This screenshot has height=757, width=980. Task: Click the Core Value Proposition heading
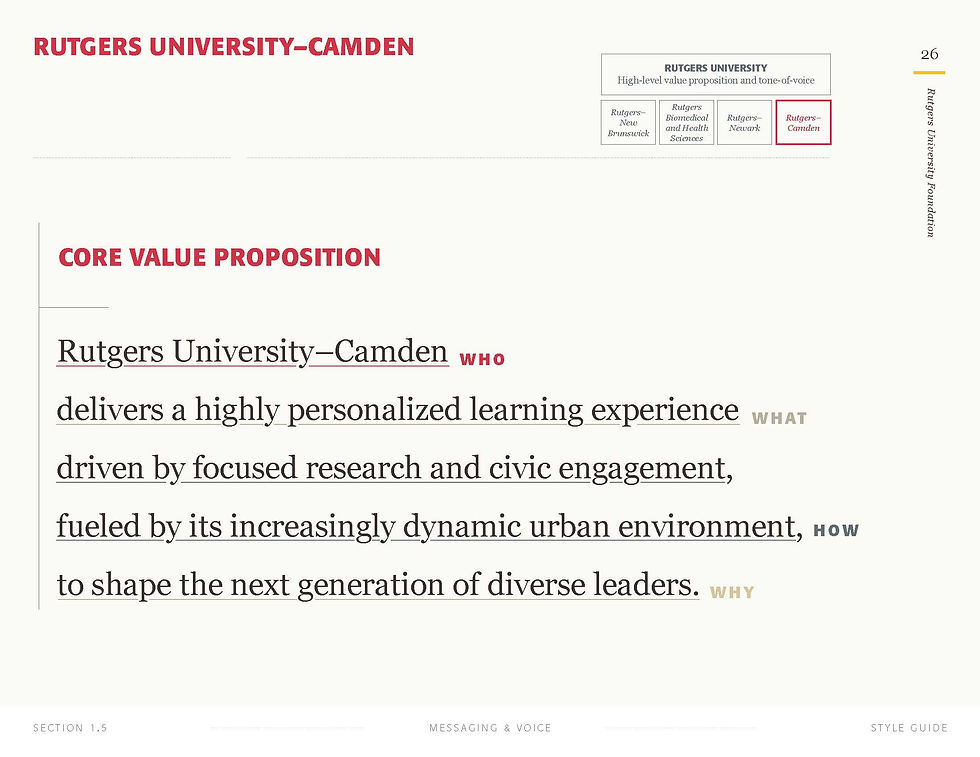tap(219, 257)
